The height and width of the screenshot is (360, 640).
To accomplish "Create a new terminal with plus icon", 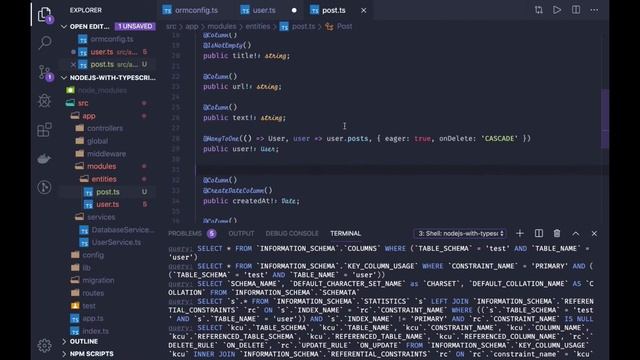I will pyautogui.click(x=520, y=233).
